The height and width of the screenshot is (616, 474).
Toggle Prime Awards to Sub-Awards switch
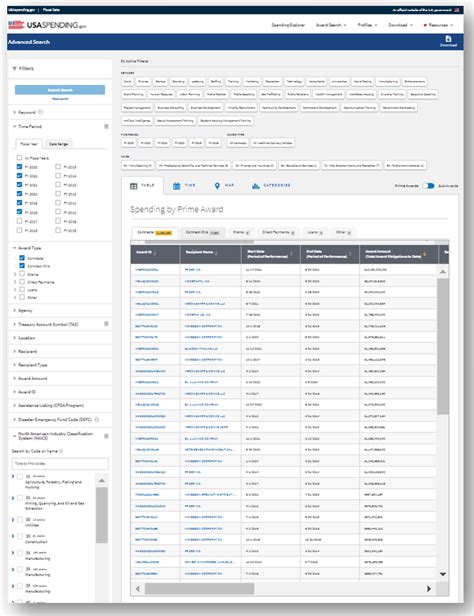click(x=428, y=186)
